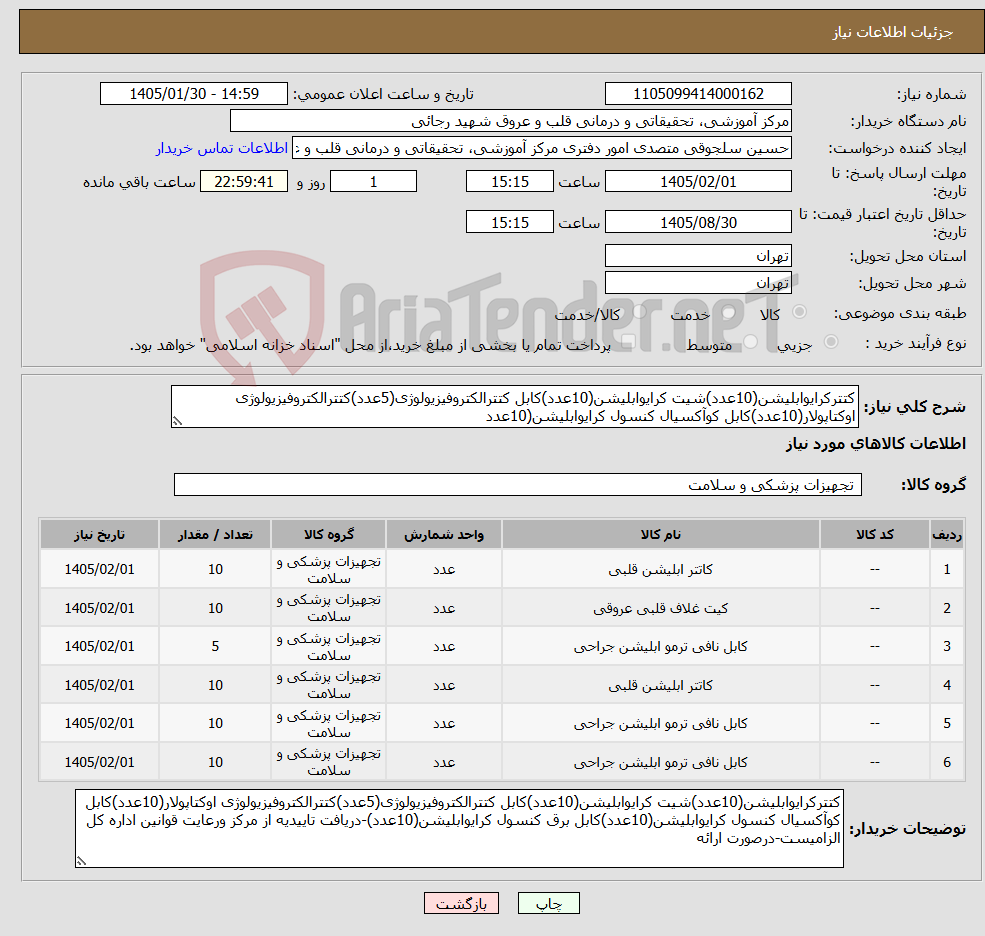Click row 1 item کاتتر ابلیشن قلبی

point(660,569)
